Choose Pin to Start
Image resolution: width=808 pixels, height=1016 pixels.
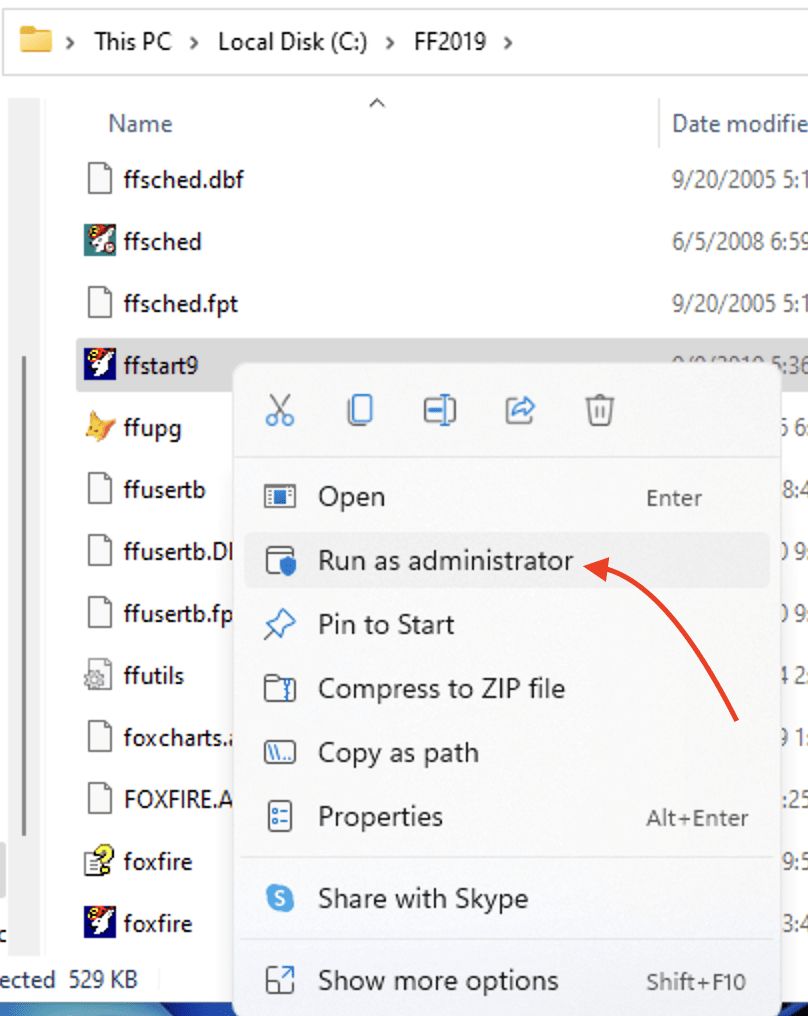point(507,625)
